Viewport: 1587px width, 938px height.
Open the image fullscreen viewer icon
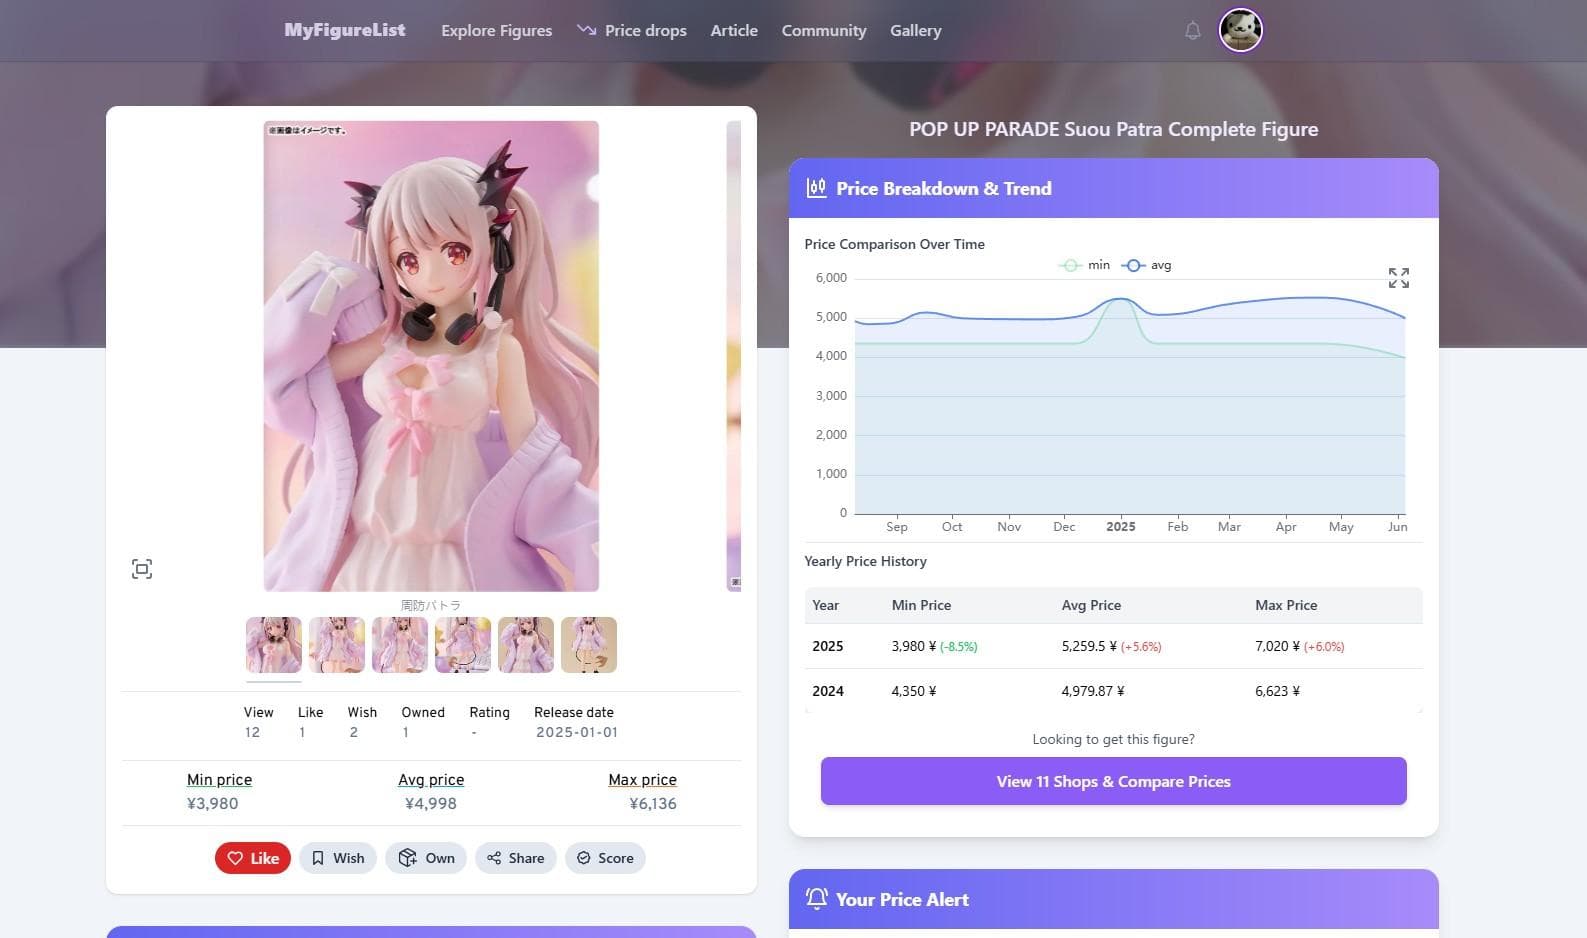[x=142, y=569]
